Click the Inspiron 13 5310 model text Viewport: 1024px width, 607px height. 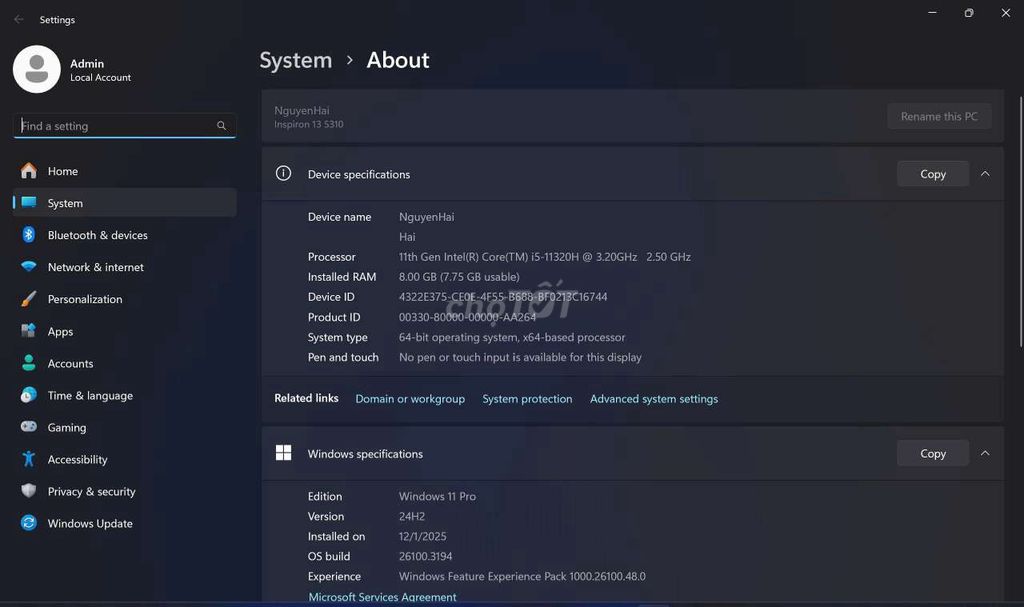308,124
